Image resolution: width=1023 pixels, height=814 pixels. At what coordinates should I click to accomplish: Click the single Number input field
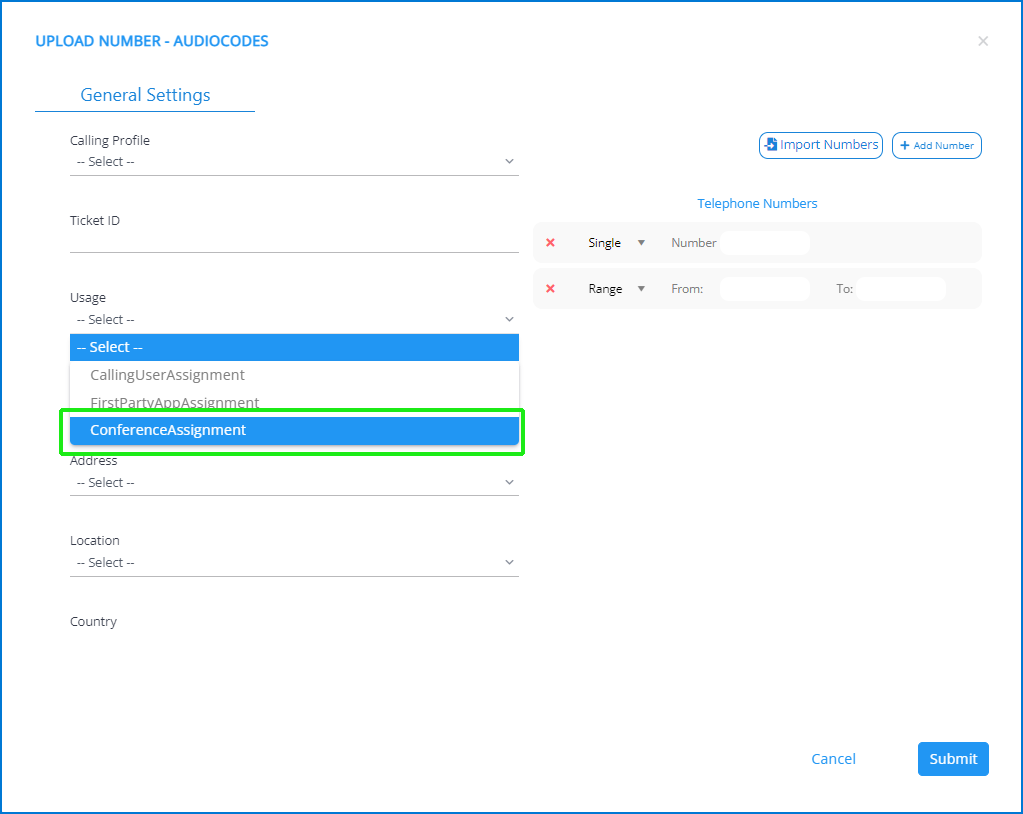[765, 243]
